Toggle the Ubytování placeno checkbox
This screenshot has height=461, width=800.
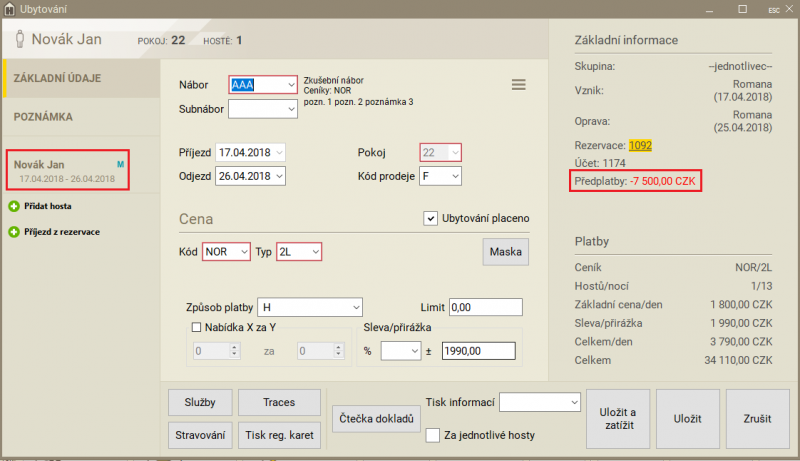[431, 218]
